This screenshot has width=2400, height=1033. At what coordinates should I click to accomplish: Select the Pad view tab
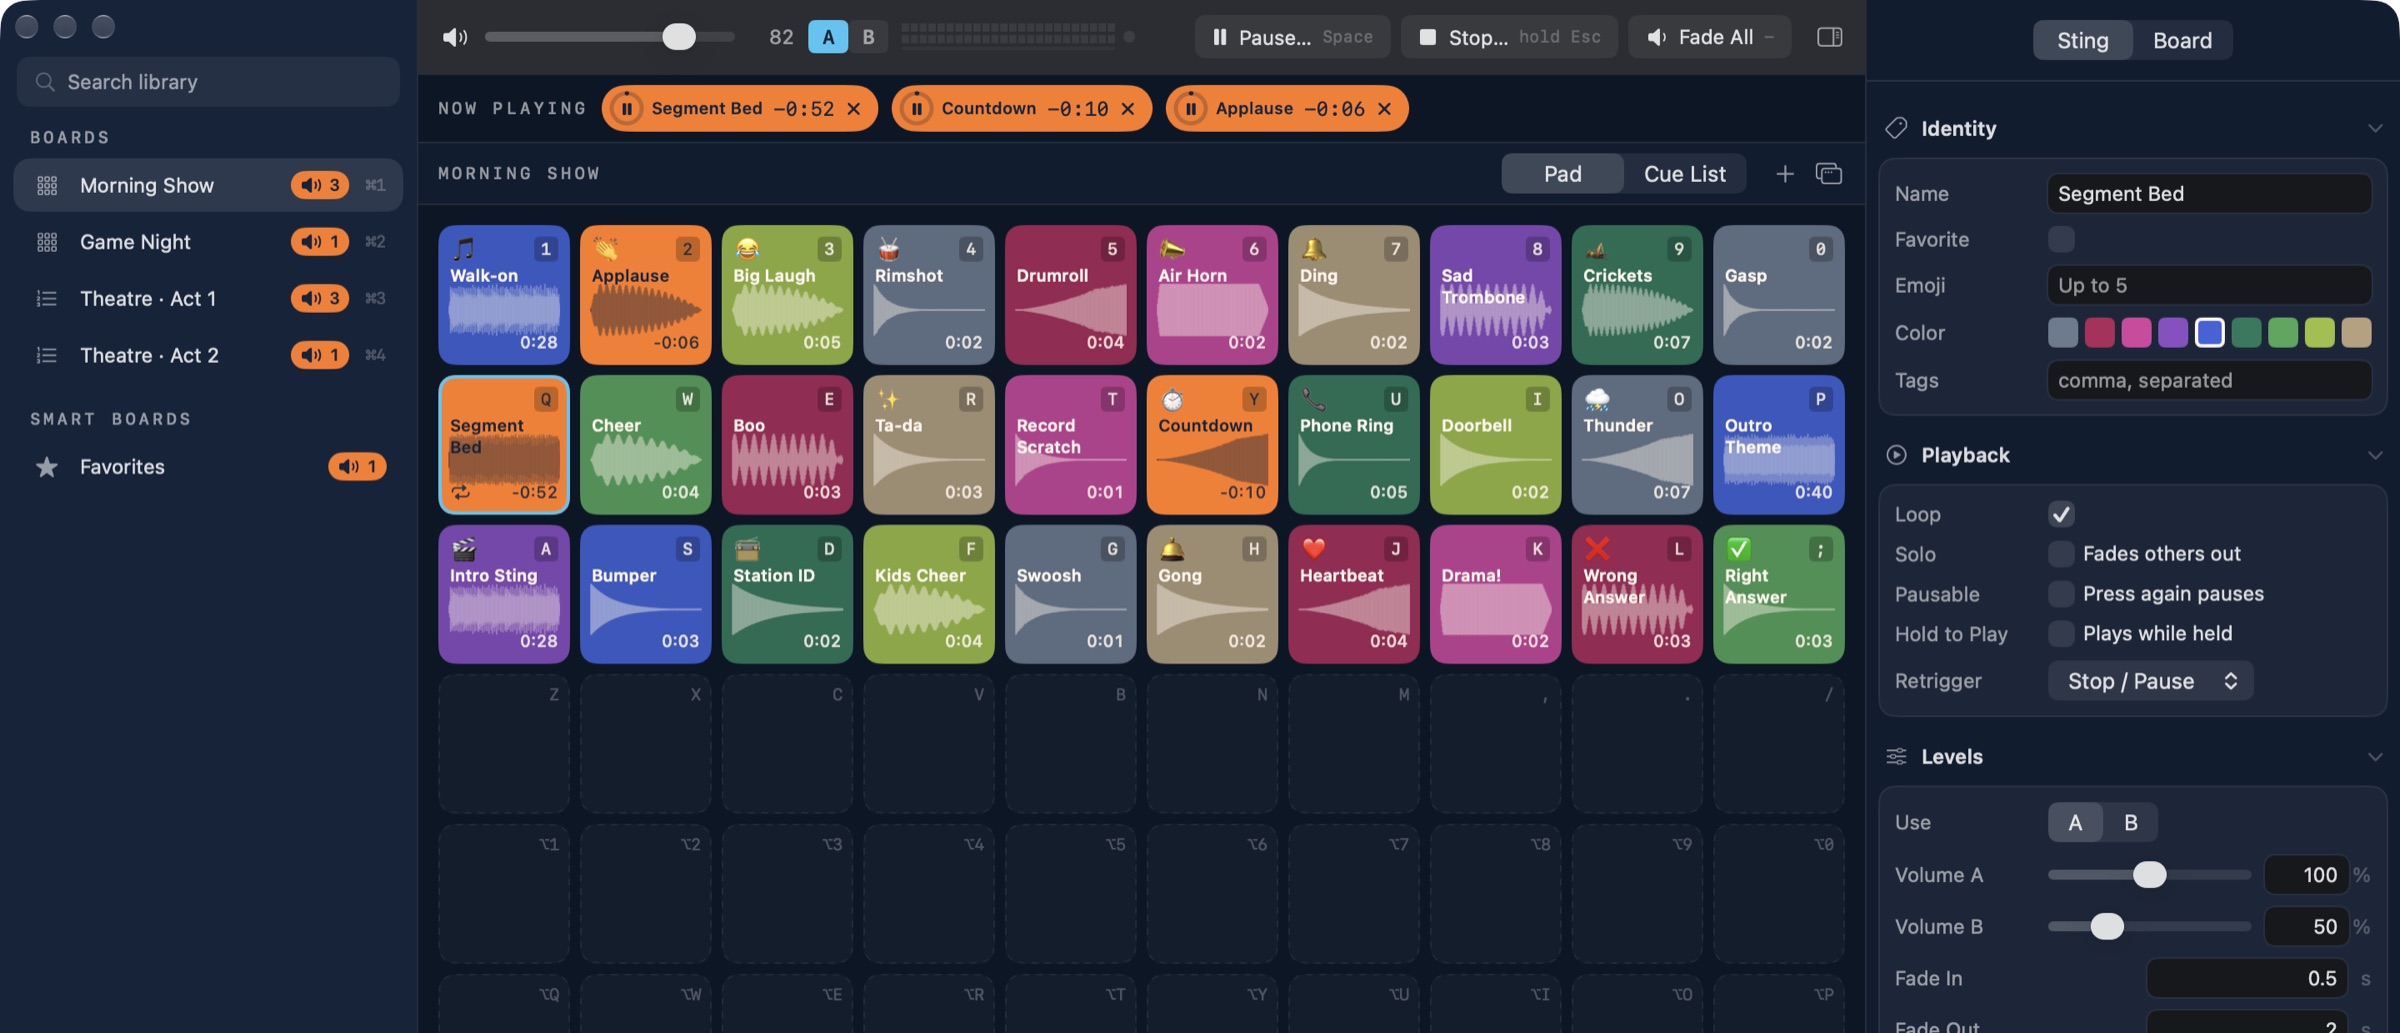click(1562, 174)
